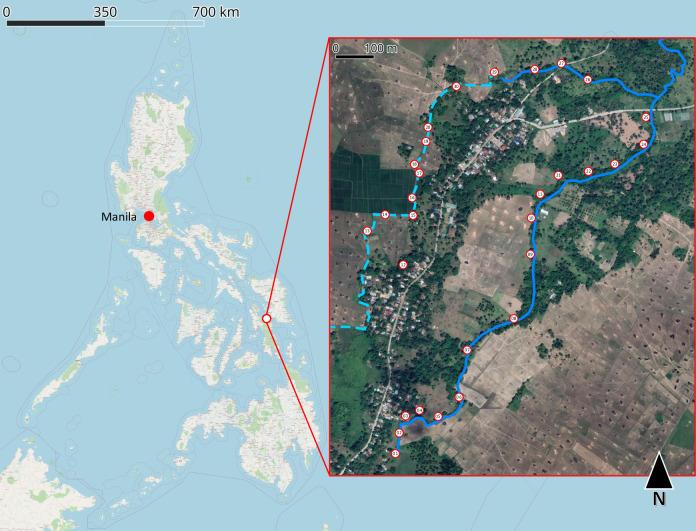Click the white circle study-site marker
The width and height of the screenshot is (696, 531).
pos(266,318)
